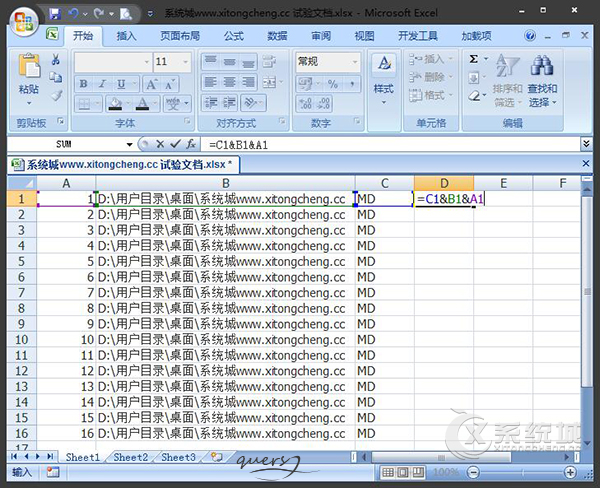Undo the last action
The image size is (600, 488).
(x=73, y=14)
